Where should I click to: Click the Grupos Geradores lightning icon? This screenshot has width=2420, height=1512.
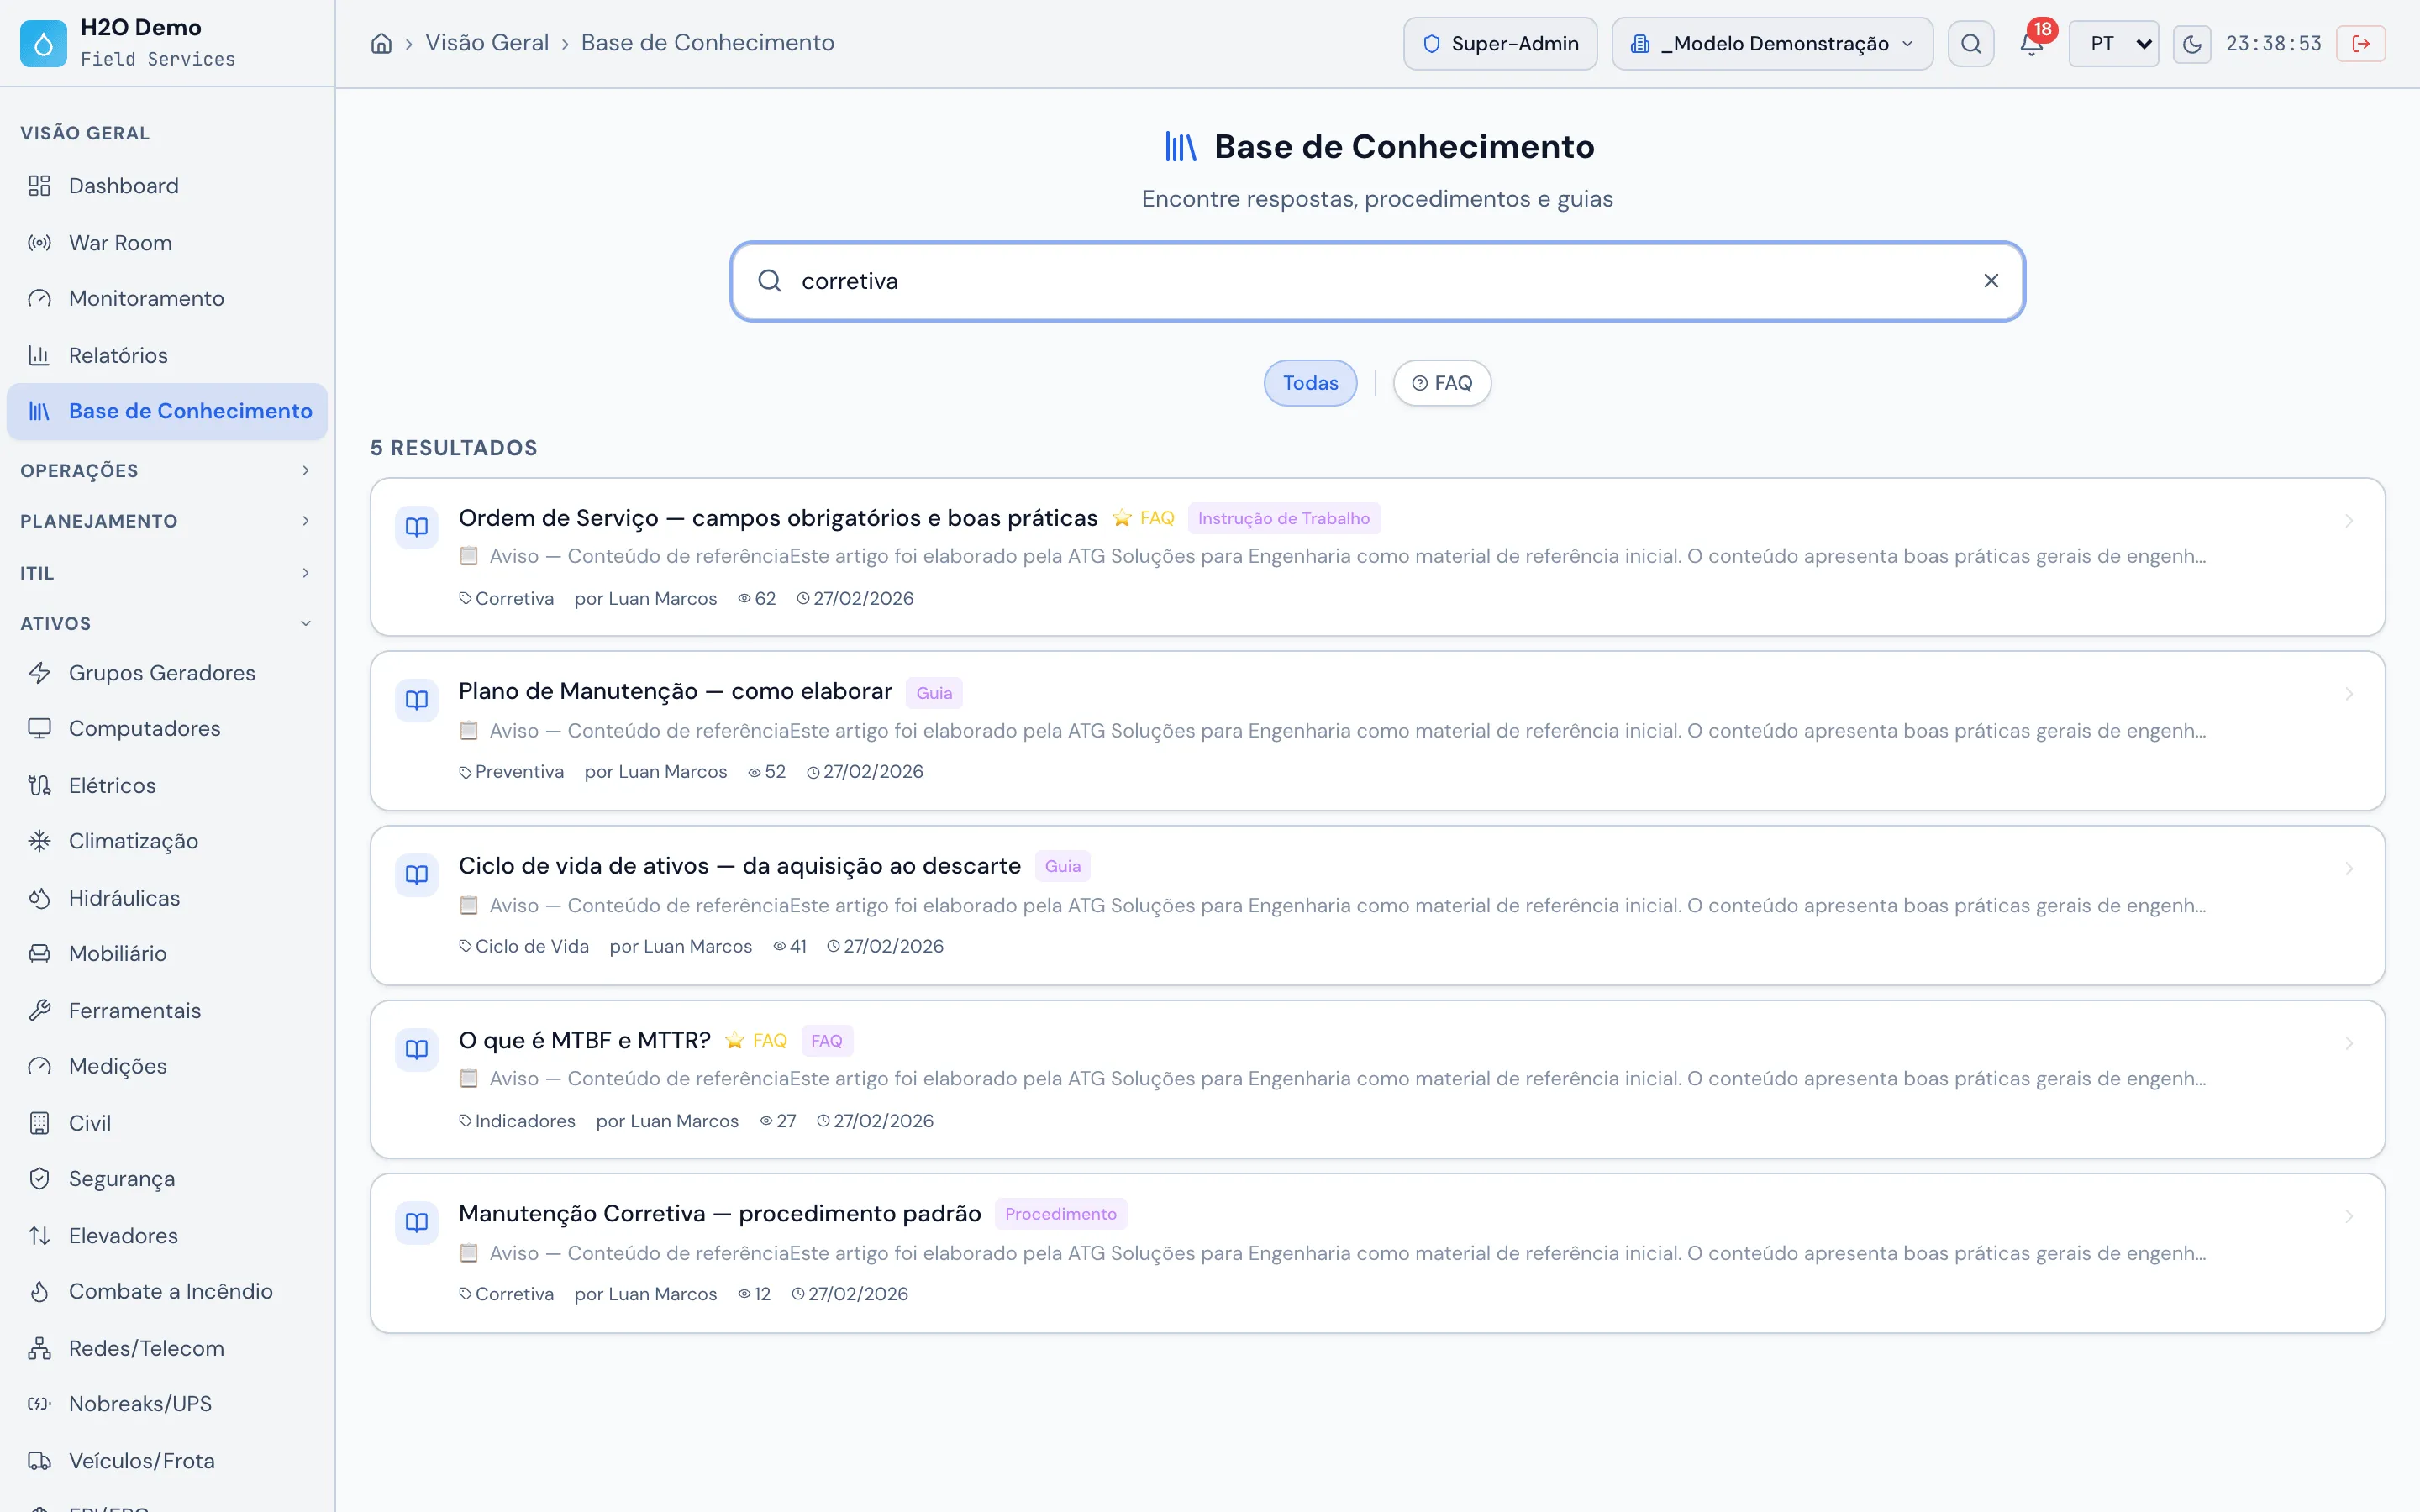pos(39,673)
